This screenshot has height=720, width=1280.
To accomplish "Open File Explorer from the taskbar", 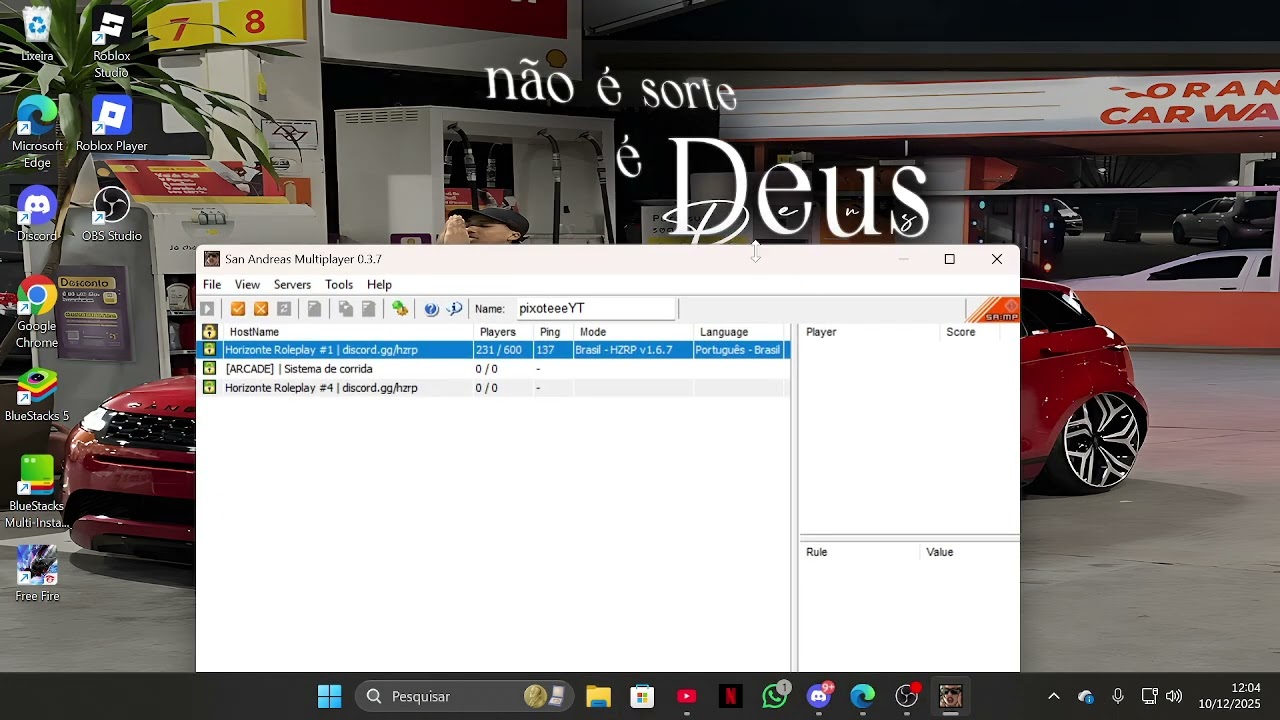I will pyautogui.click(x=598, y=696).
